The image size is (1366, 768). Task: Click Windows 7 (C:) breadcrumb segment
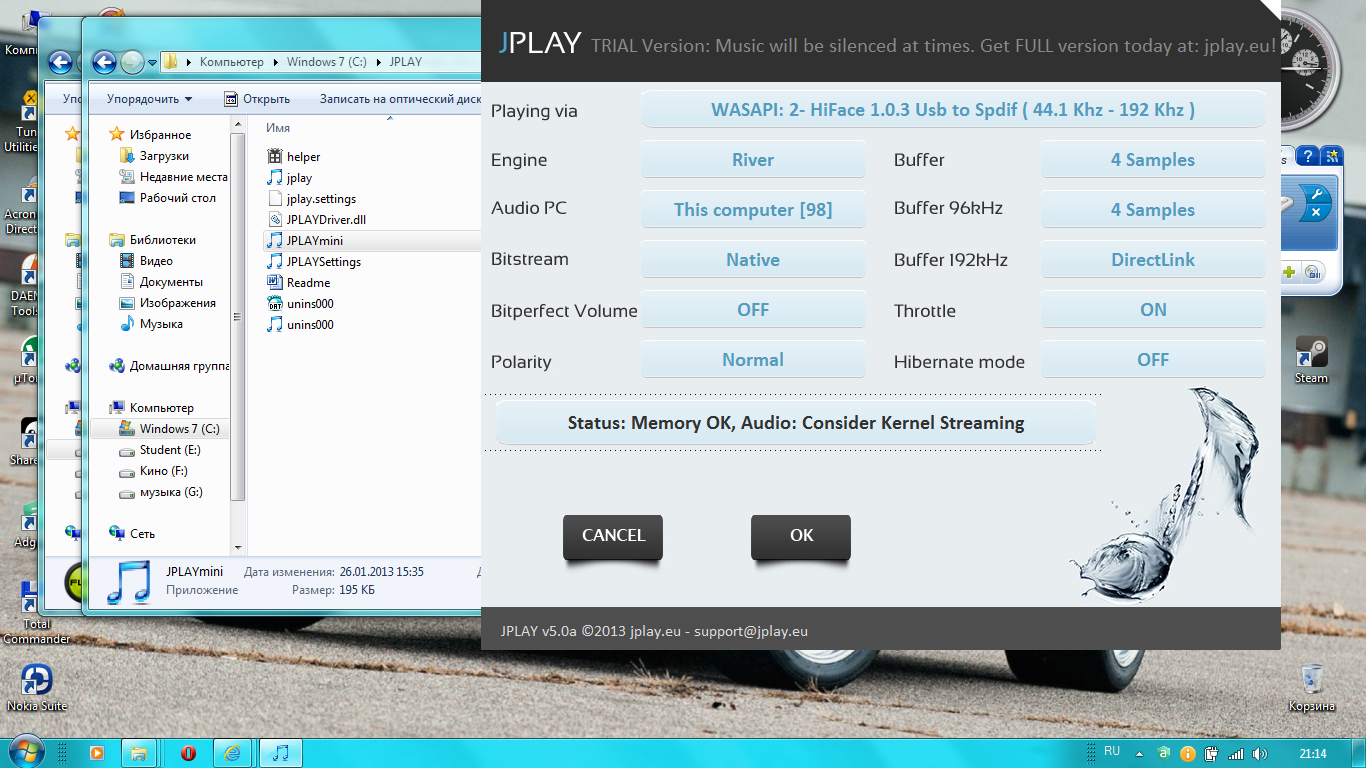coord(325,62)
